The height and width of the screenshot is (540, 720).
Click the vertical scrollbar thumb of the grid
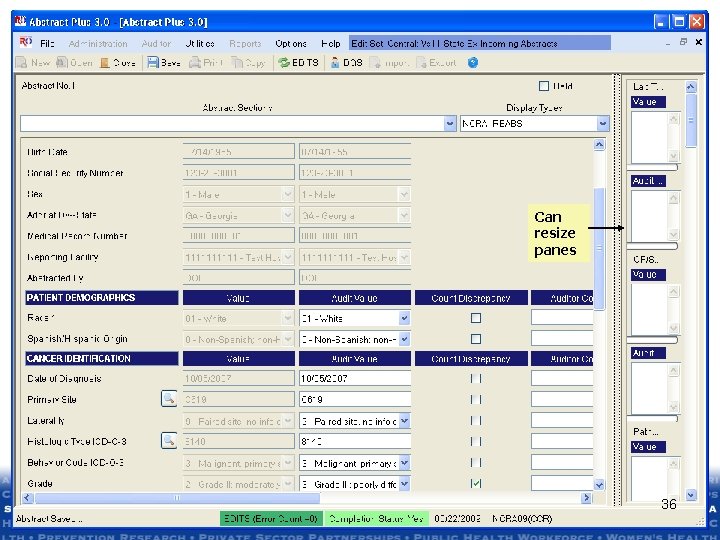599,249
